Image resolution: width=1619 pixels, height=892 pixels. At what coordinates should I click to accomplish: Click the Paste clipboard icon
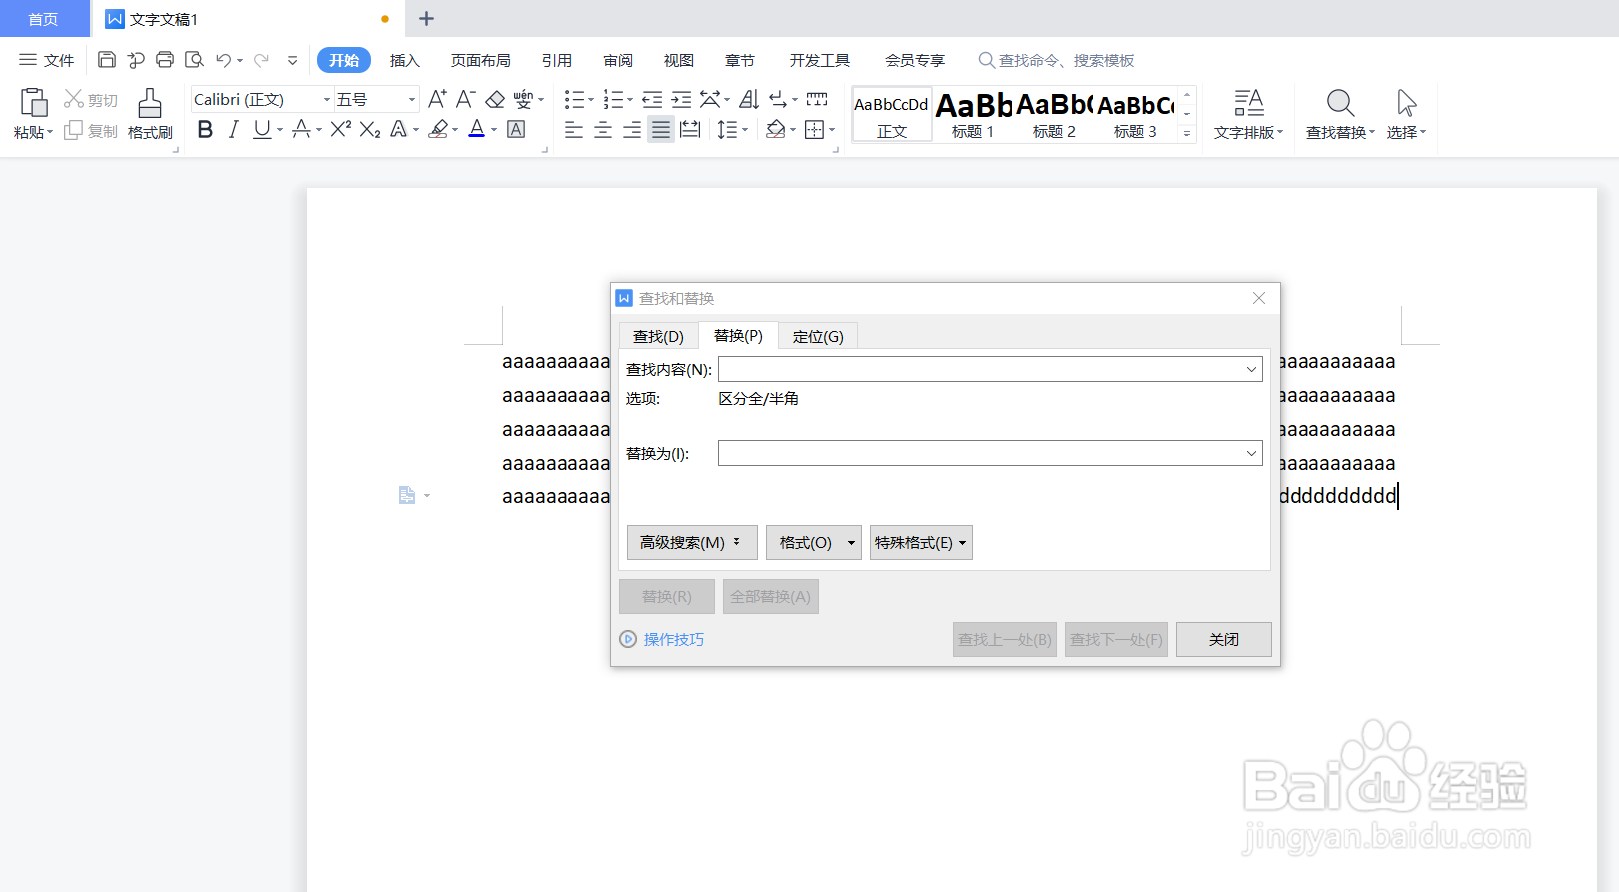coord(34,103)
